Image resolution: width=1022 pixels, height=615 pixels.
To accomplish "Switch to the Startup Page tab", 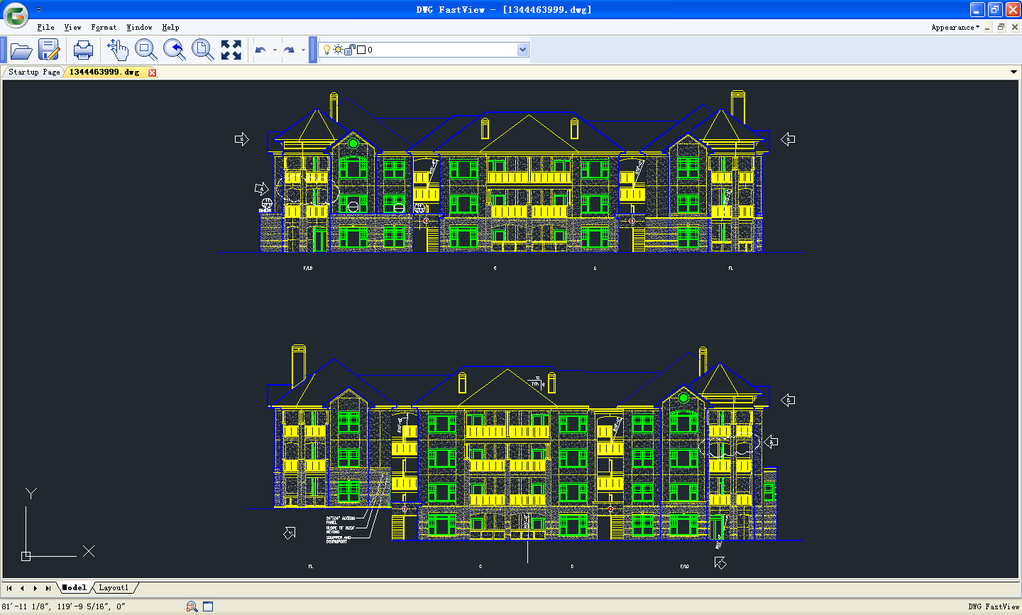I will coord(34,72).
